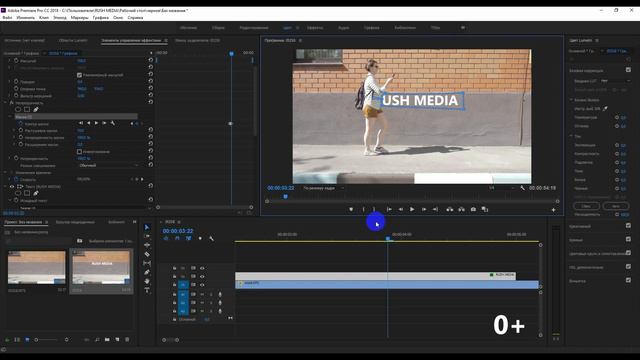Open the blend mode dropdown
The height and width of the screenshot is (360, 640).
(x=108, y=165)
